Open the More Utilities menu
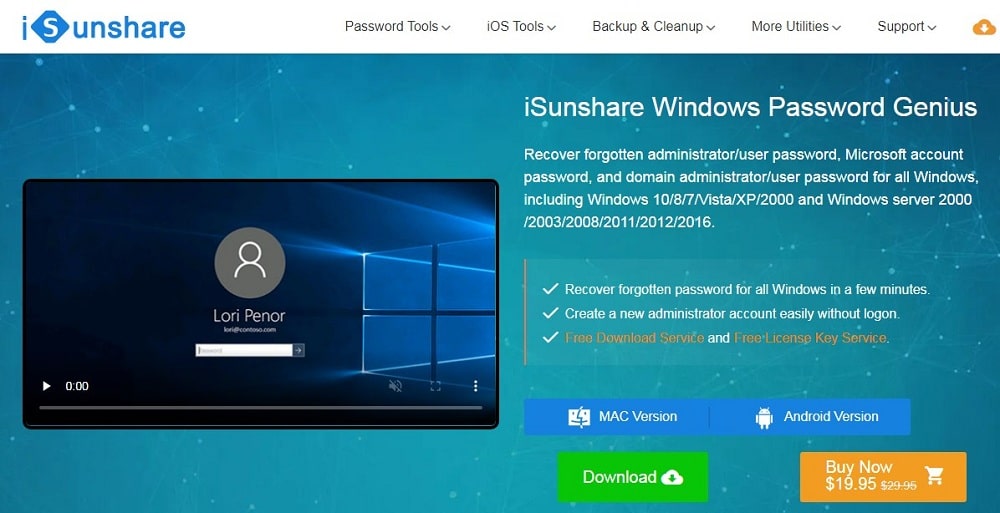 (x=796, y=27)
